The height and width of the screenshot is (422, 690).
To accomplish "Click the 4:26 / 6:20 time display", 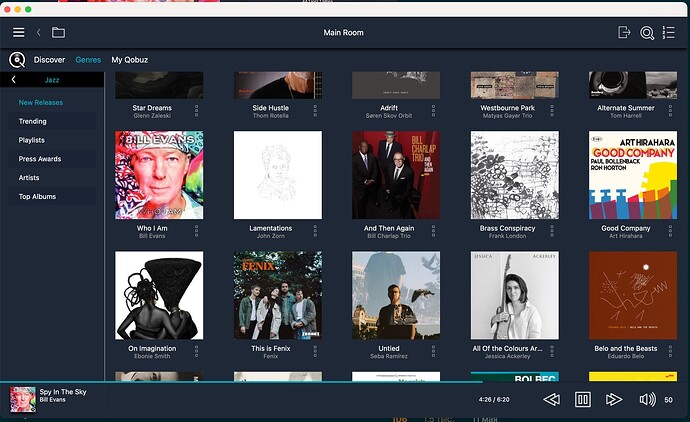I will [x=494, y=400].
